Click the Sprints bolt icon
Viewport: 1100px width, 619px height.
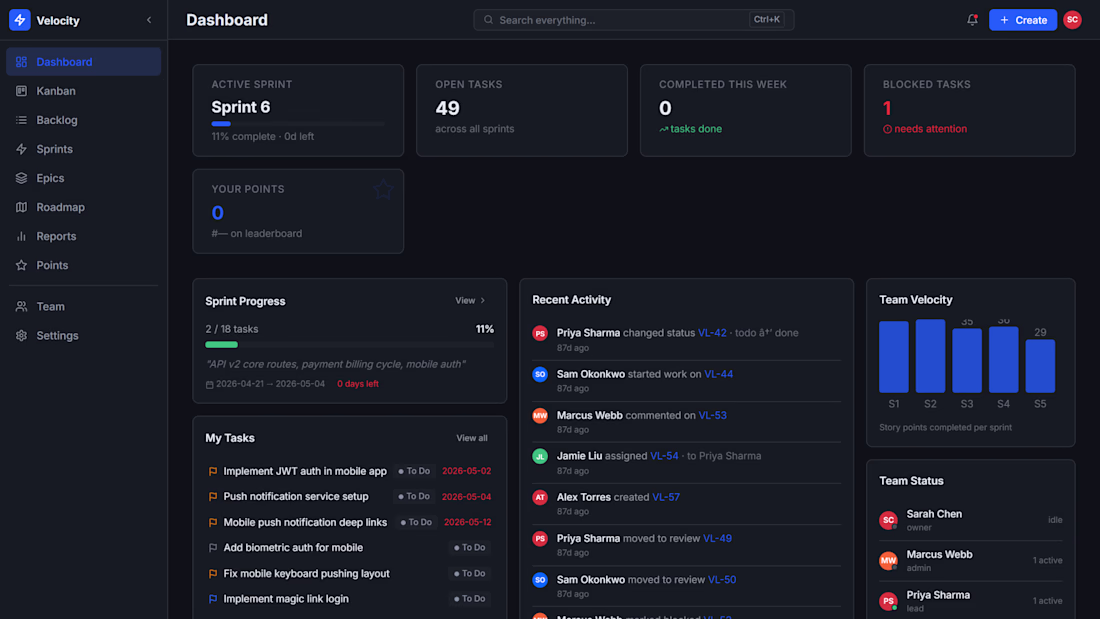(x=22, y=149)
